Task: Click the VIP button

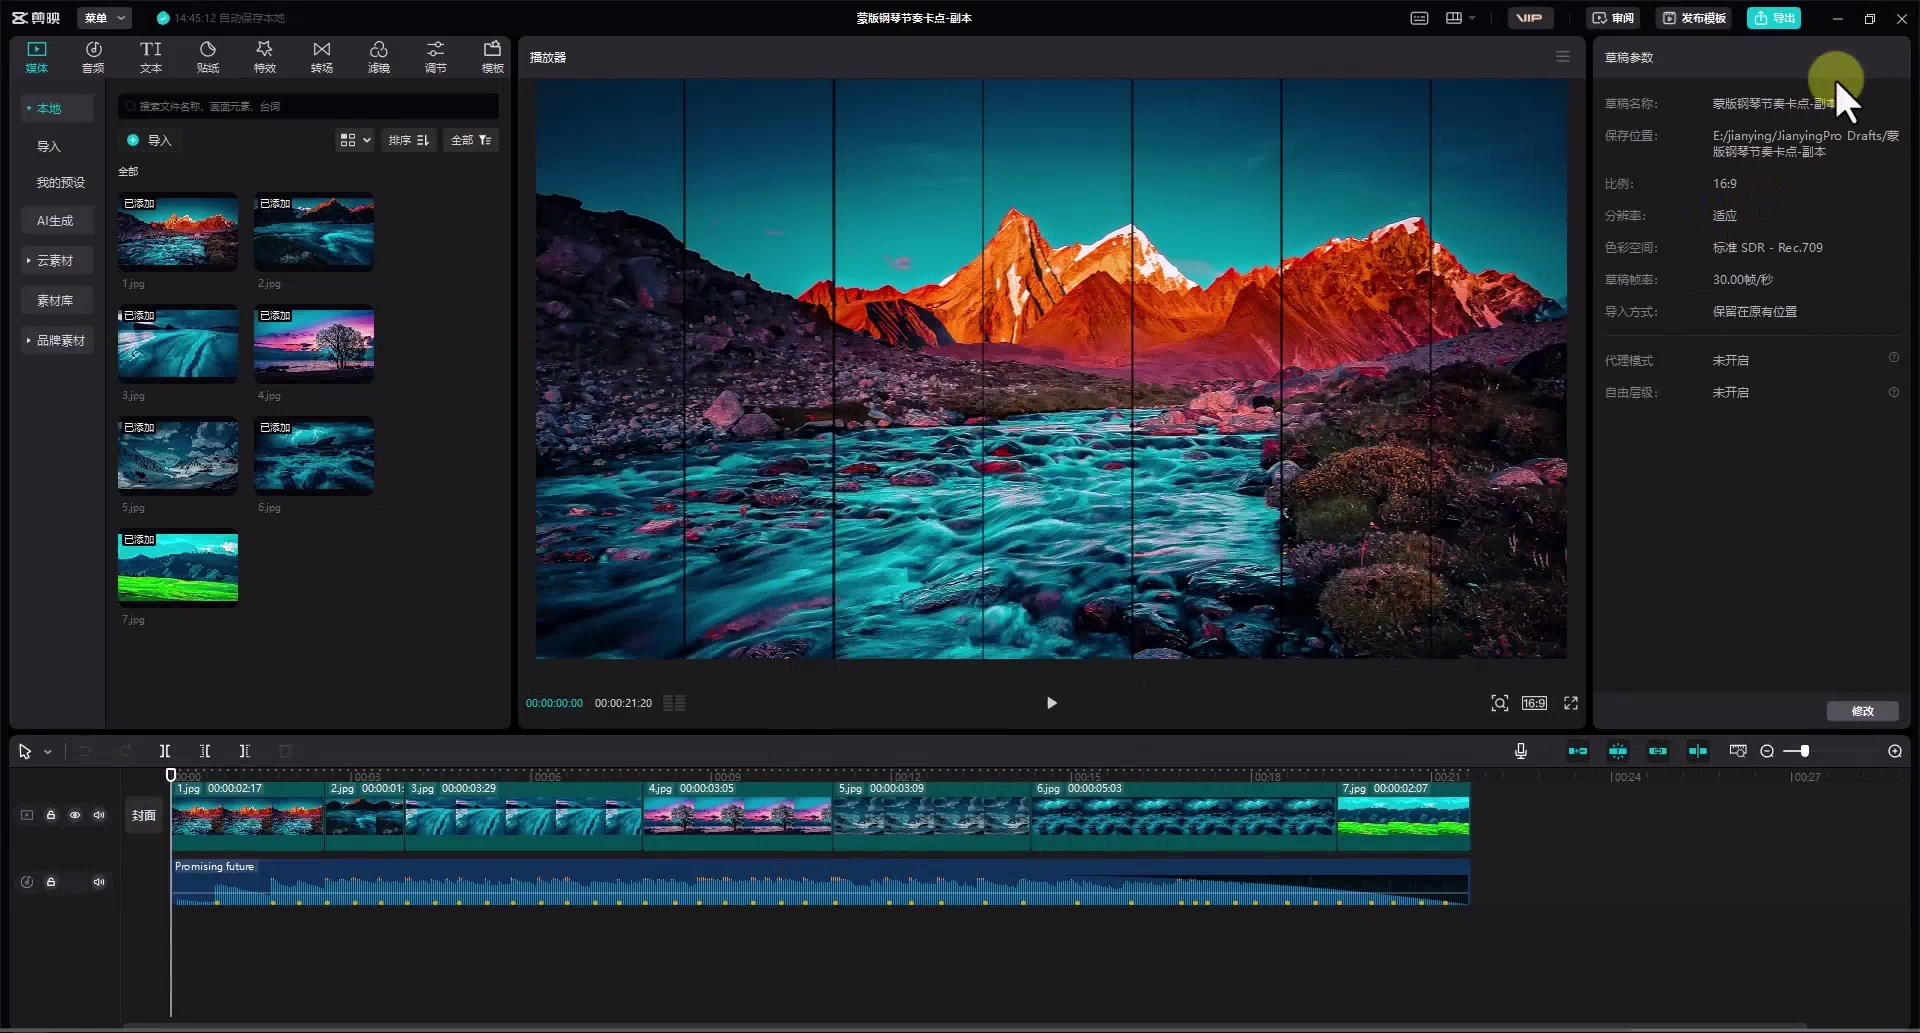Action: click(1529, 18)
